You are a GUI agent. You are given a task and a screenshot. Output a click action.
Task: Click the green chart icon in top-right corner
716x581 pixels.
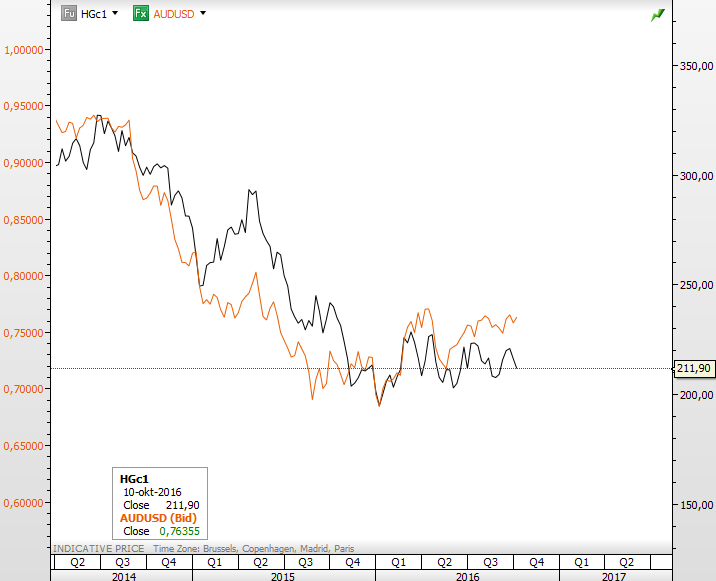tap(656, 14)
